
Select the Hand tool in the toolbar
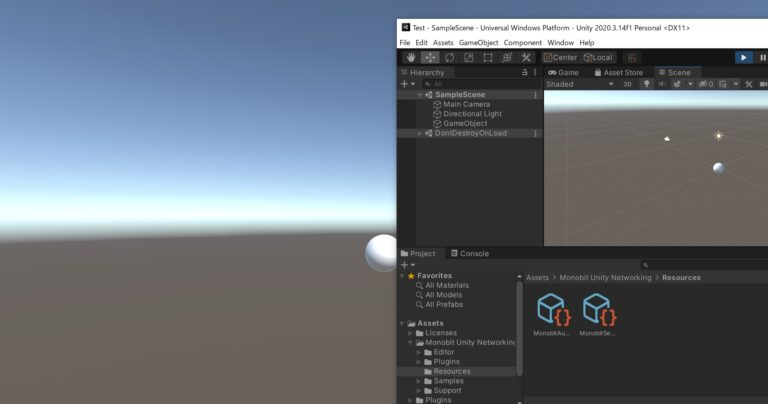point(411,58)
